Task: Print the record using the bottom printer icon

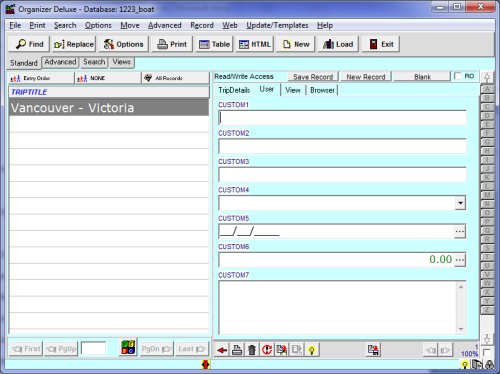Action: coord(237,350)
